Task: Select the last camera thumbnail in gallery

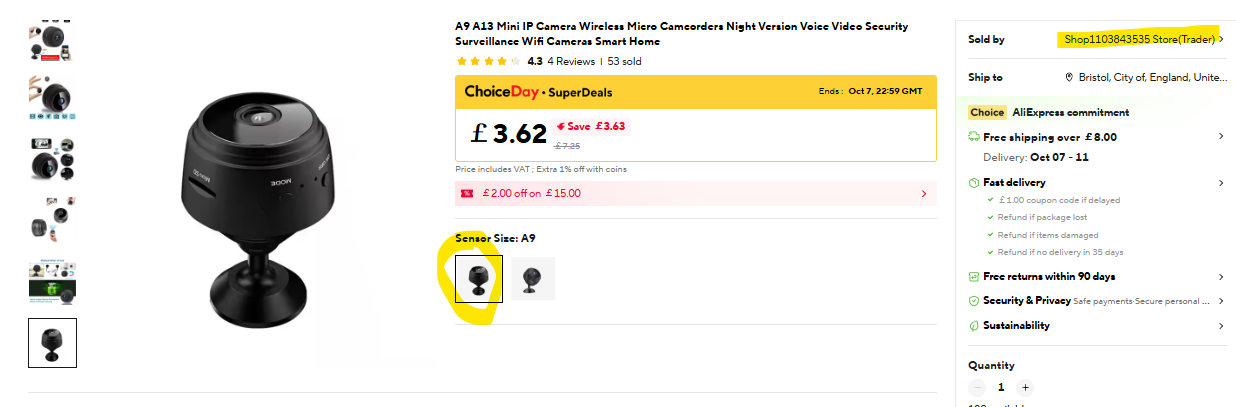Action: (52, 342)
